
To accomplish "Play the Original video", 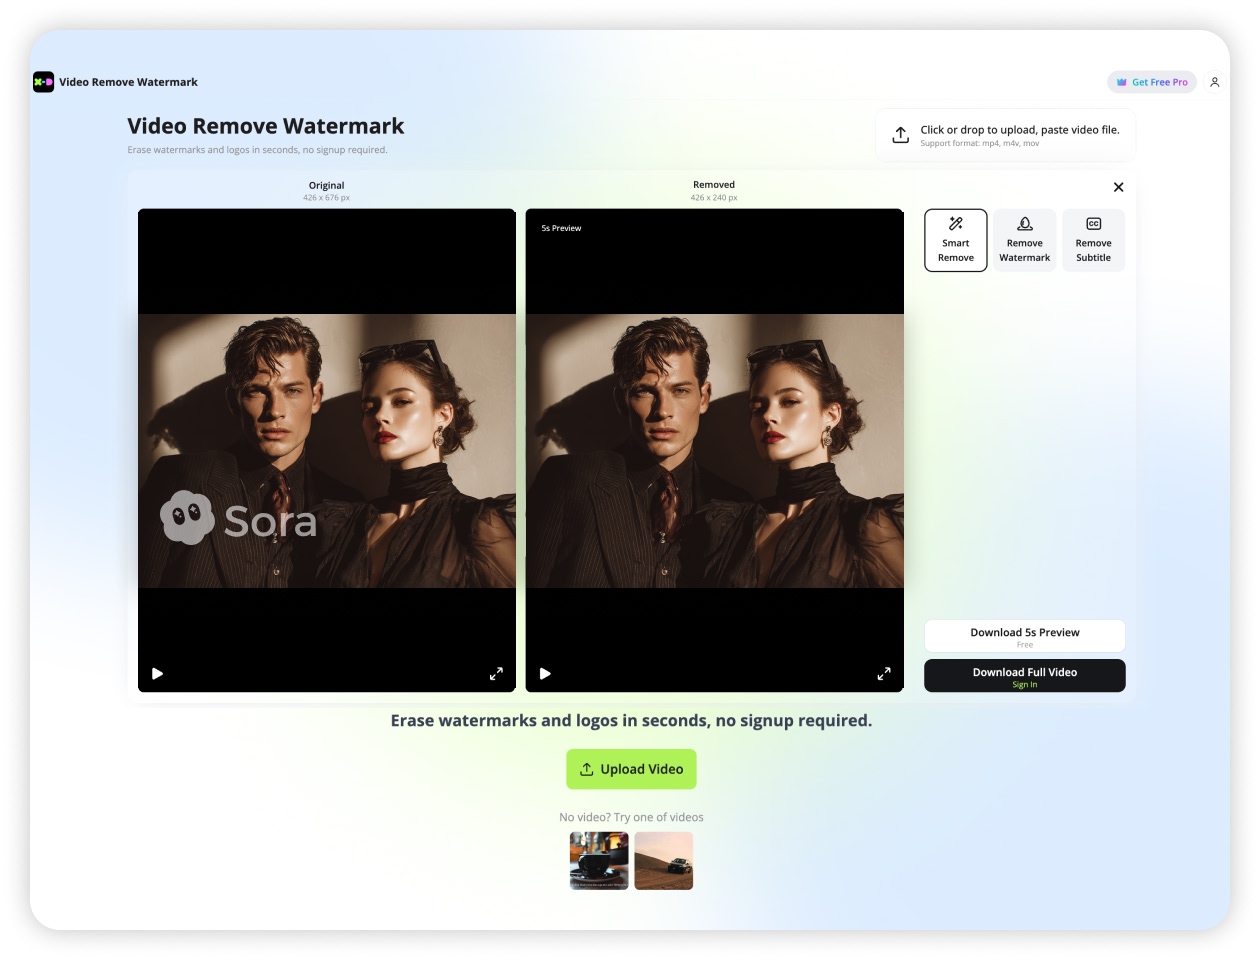I will (x=157, y=674).
